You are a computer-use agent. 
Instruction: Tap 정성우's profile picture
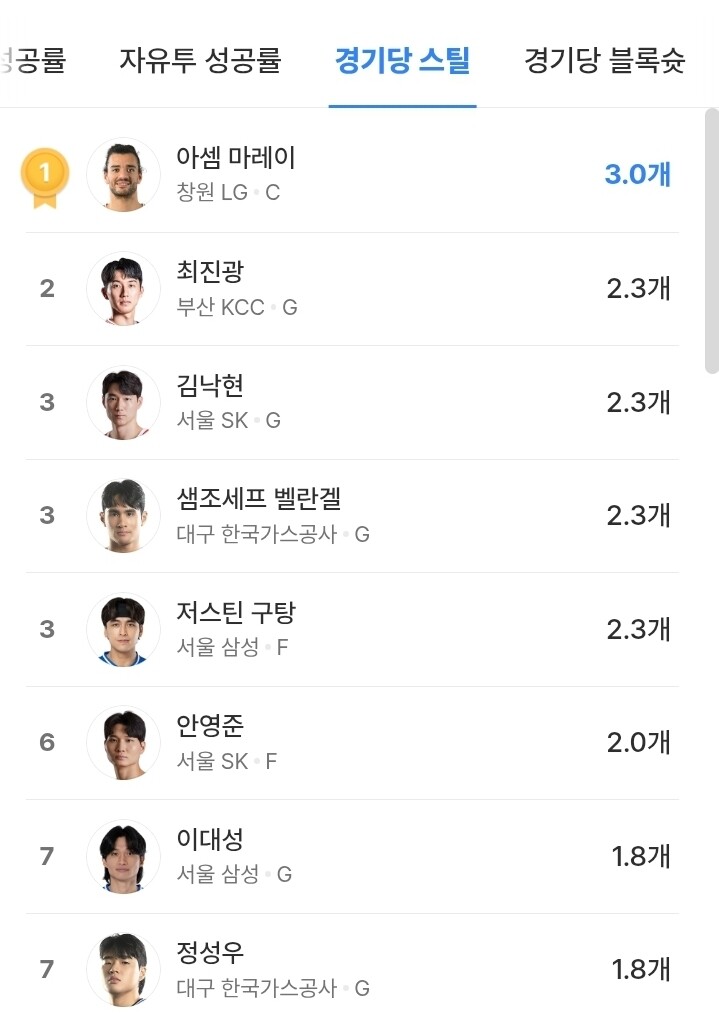[123, 969]
